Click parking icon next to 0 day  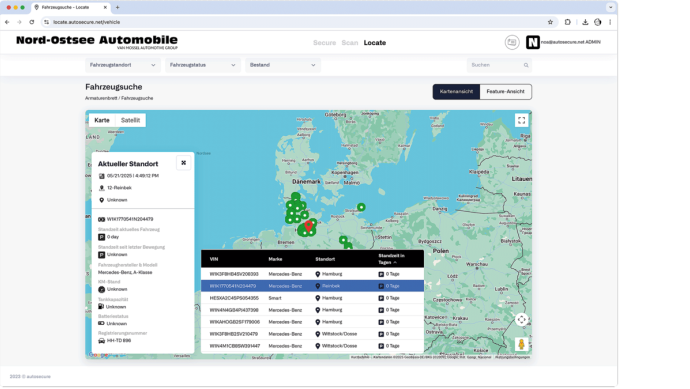coord(102,237)
